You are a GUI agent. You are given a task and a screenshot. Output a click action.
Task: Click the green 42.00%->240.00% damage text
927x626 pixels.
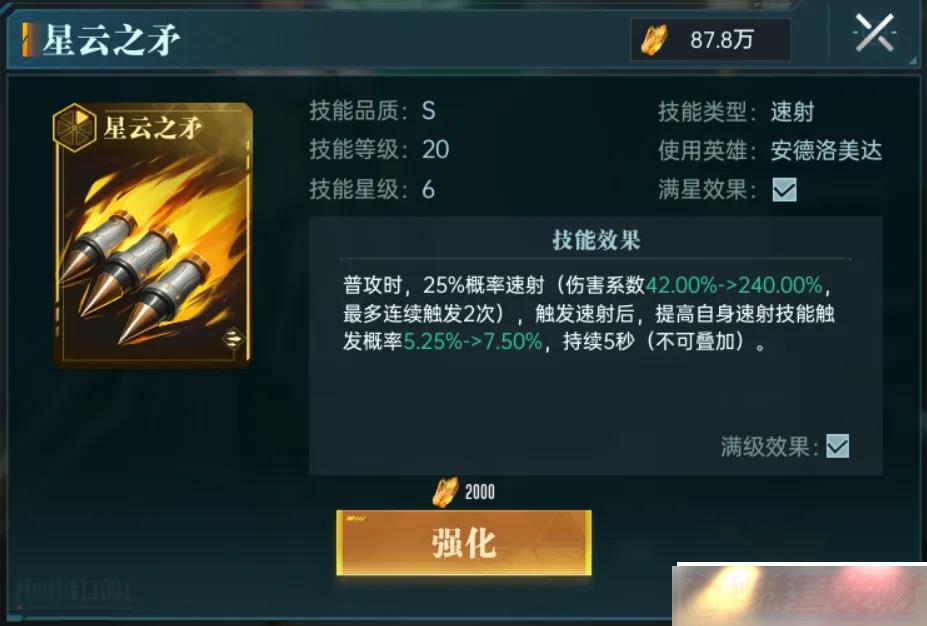[x=734, y=286]
